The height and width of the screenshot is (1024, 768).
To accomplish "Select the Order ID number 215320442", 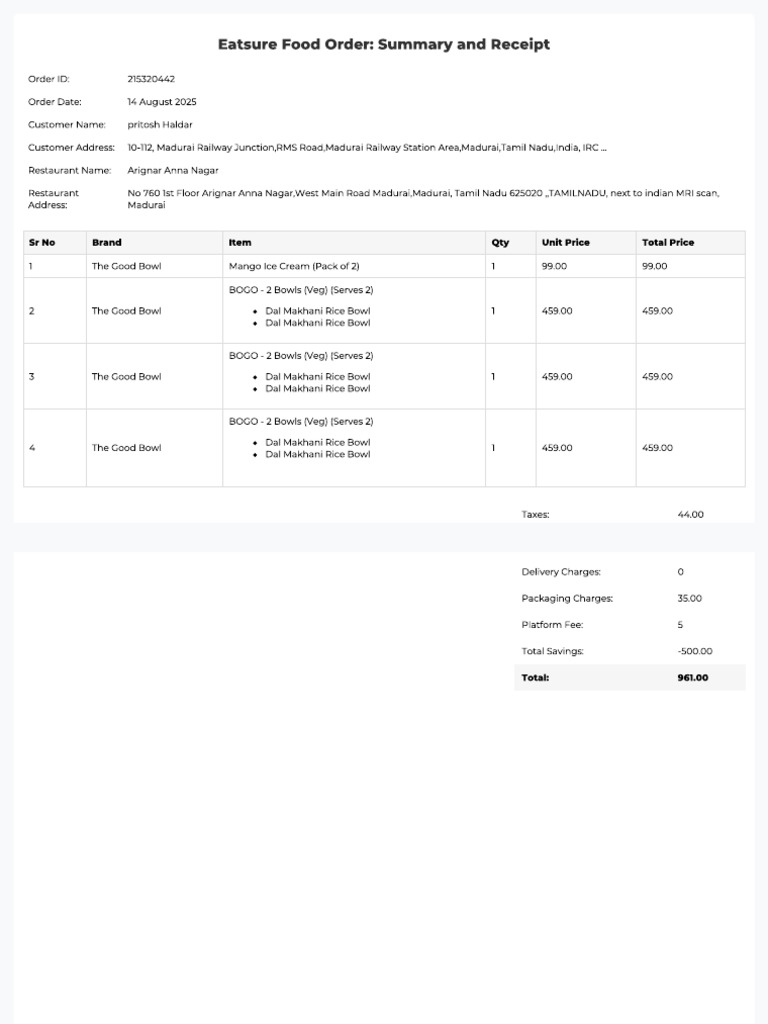I will pyautogui.click(x=151, y=79).
